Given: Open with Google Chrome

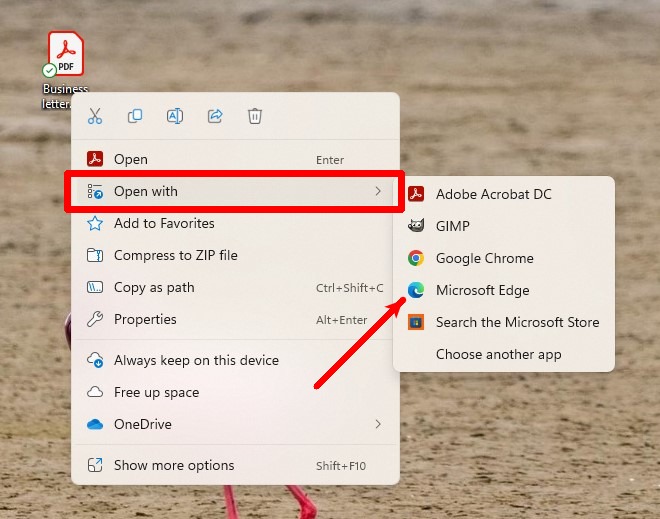Looking at the screenshot, I should (x=504, y=258).
